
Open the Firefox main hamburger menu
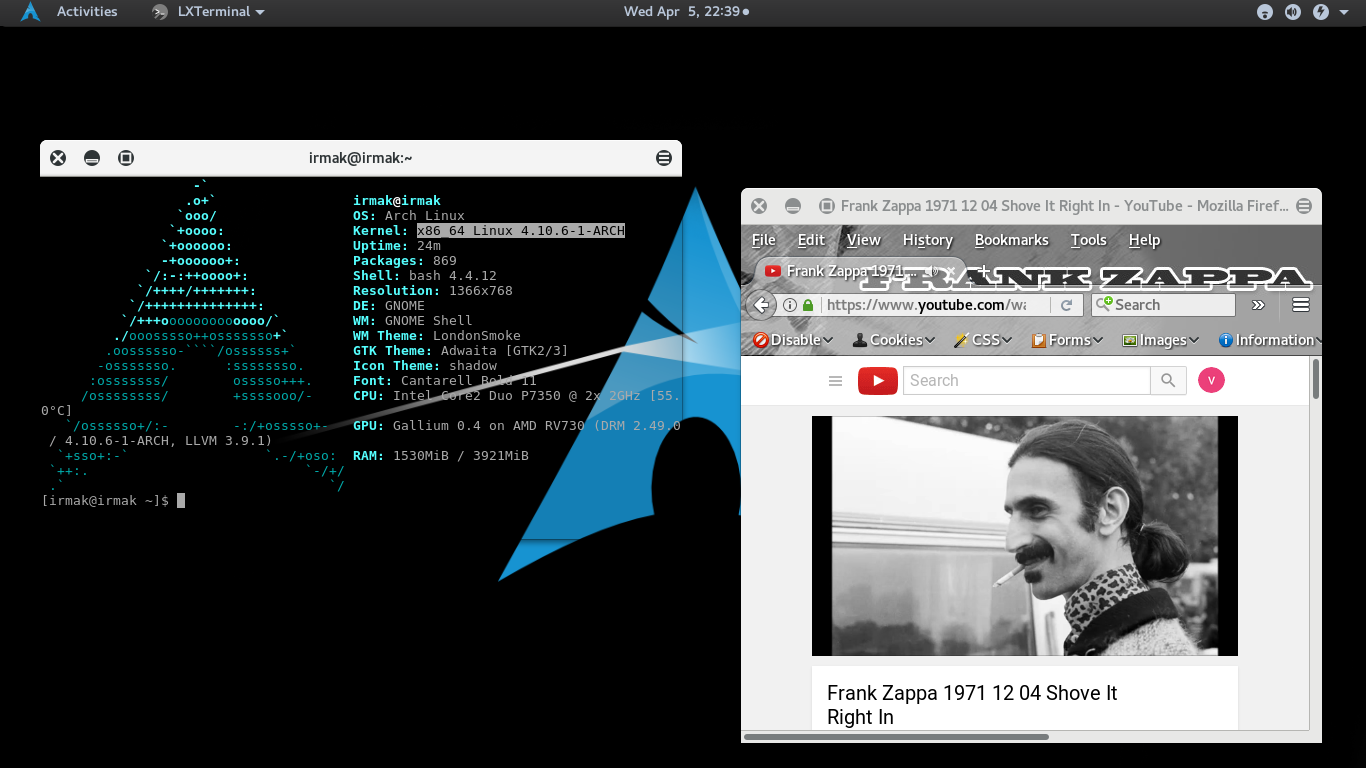point(1301,305)
